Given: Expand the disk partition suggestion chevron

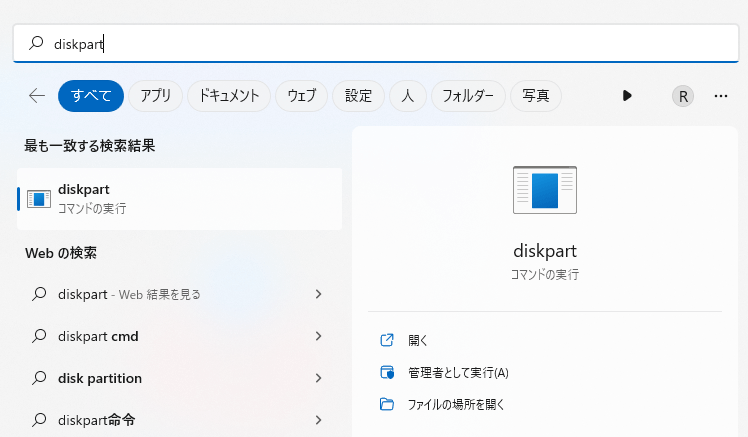Looking at the screenshot, I should pos(318,378).
